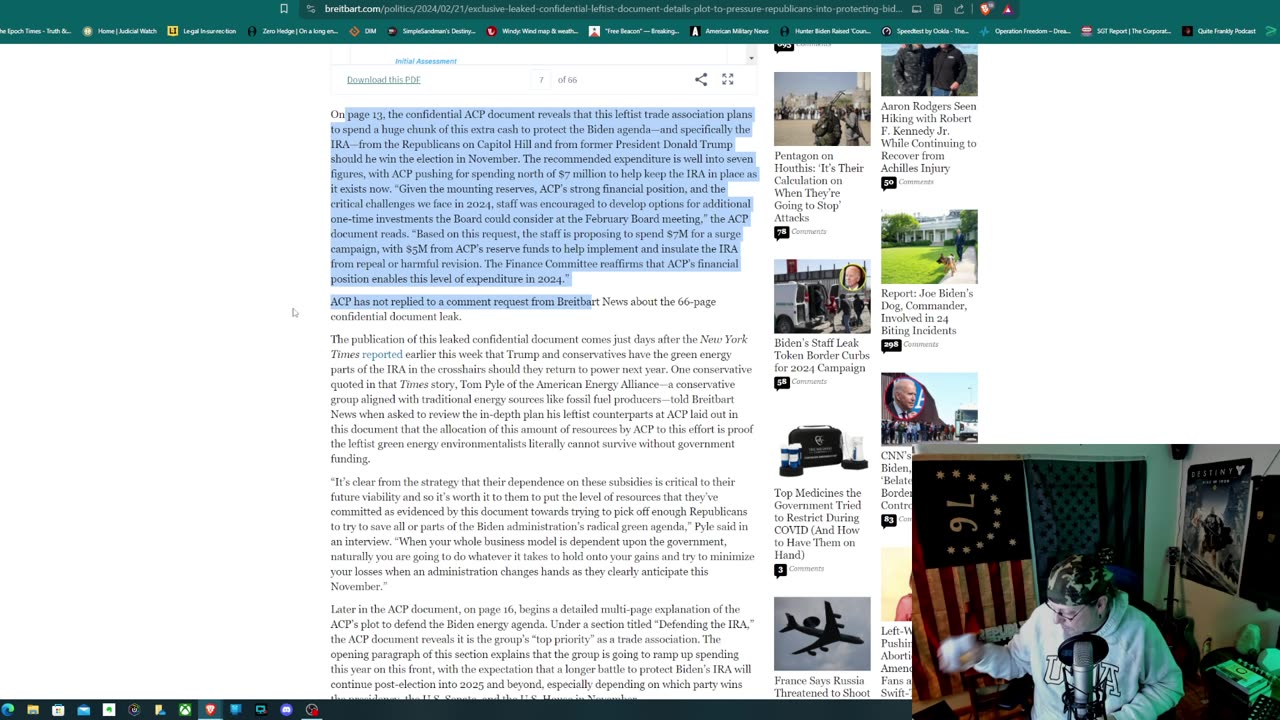Expand the bookmarks bar overflow chevron

(x=1271, y=31)
